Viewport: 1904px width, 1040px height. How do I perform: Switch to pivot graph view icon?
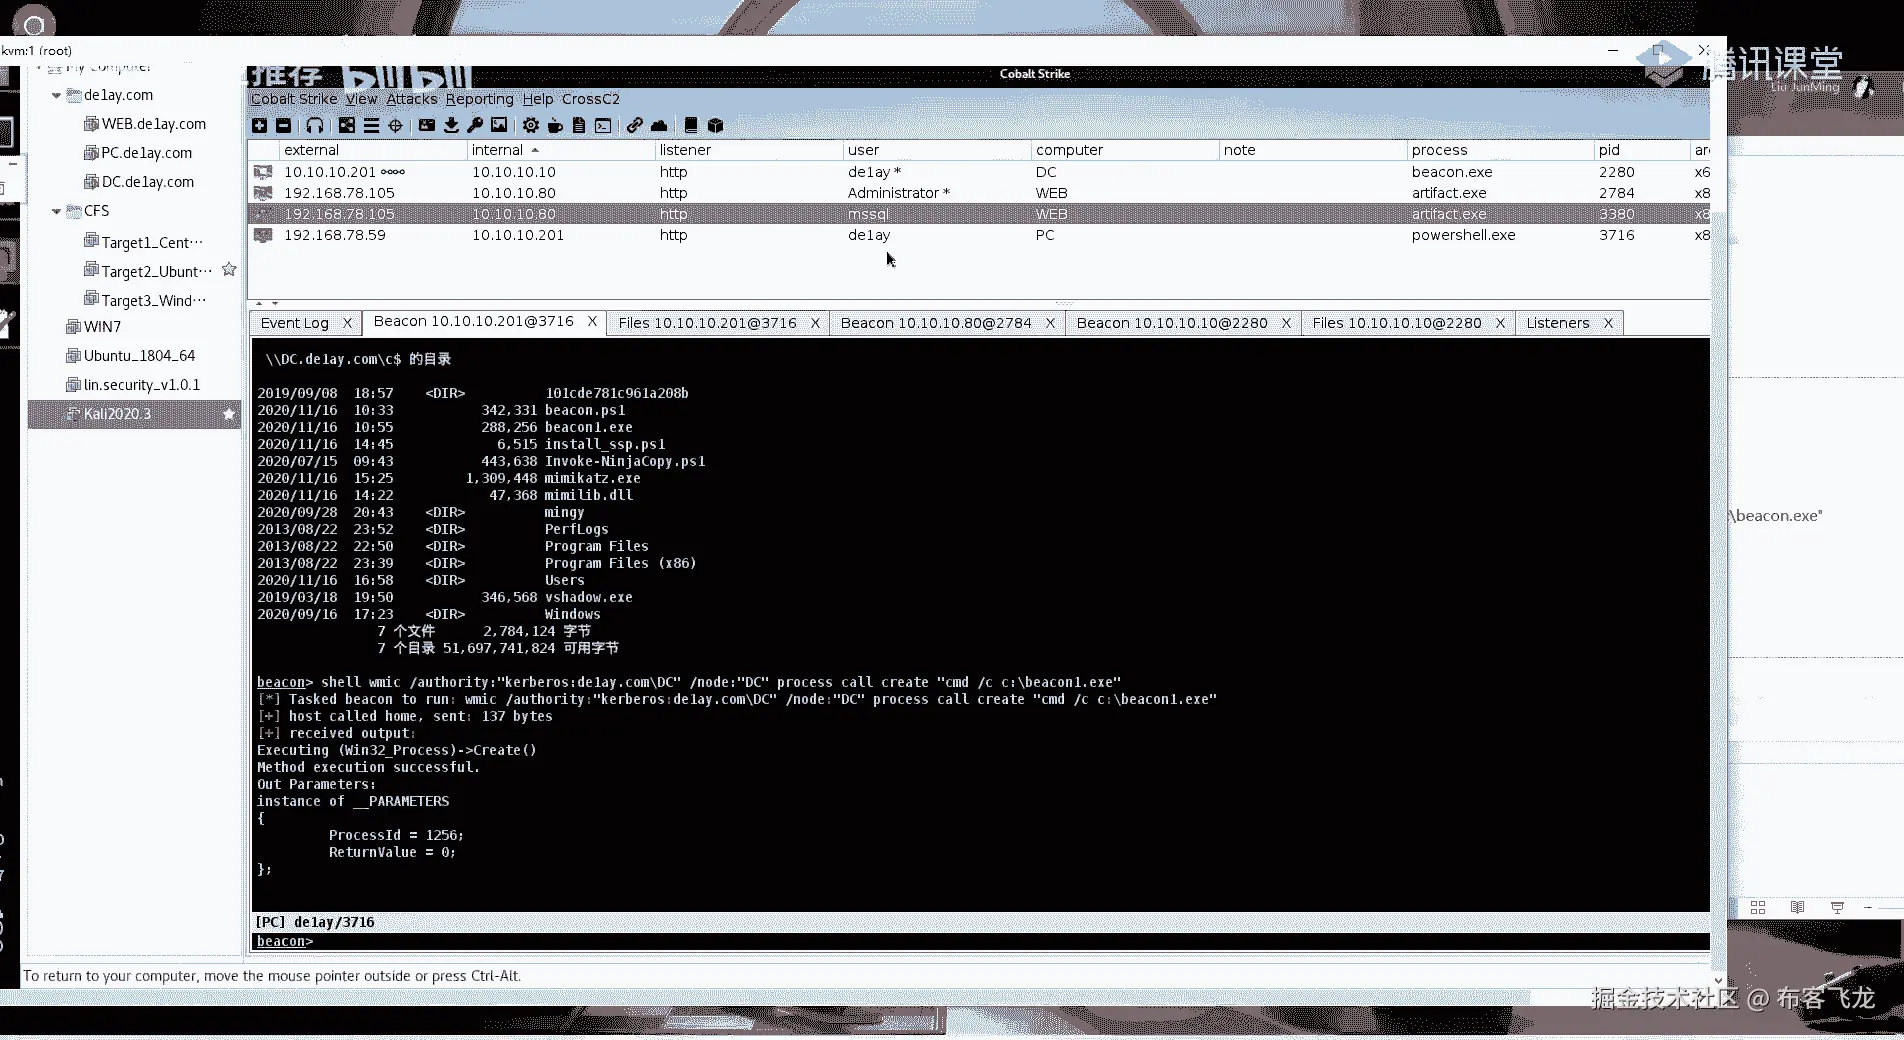coord(347,125)
